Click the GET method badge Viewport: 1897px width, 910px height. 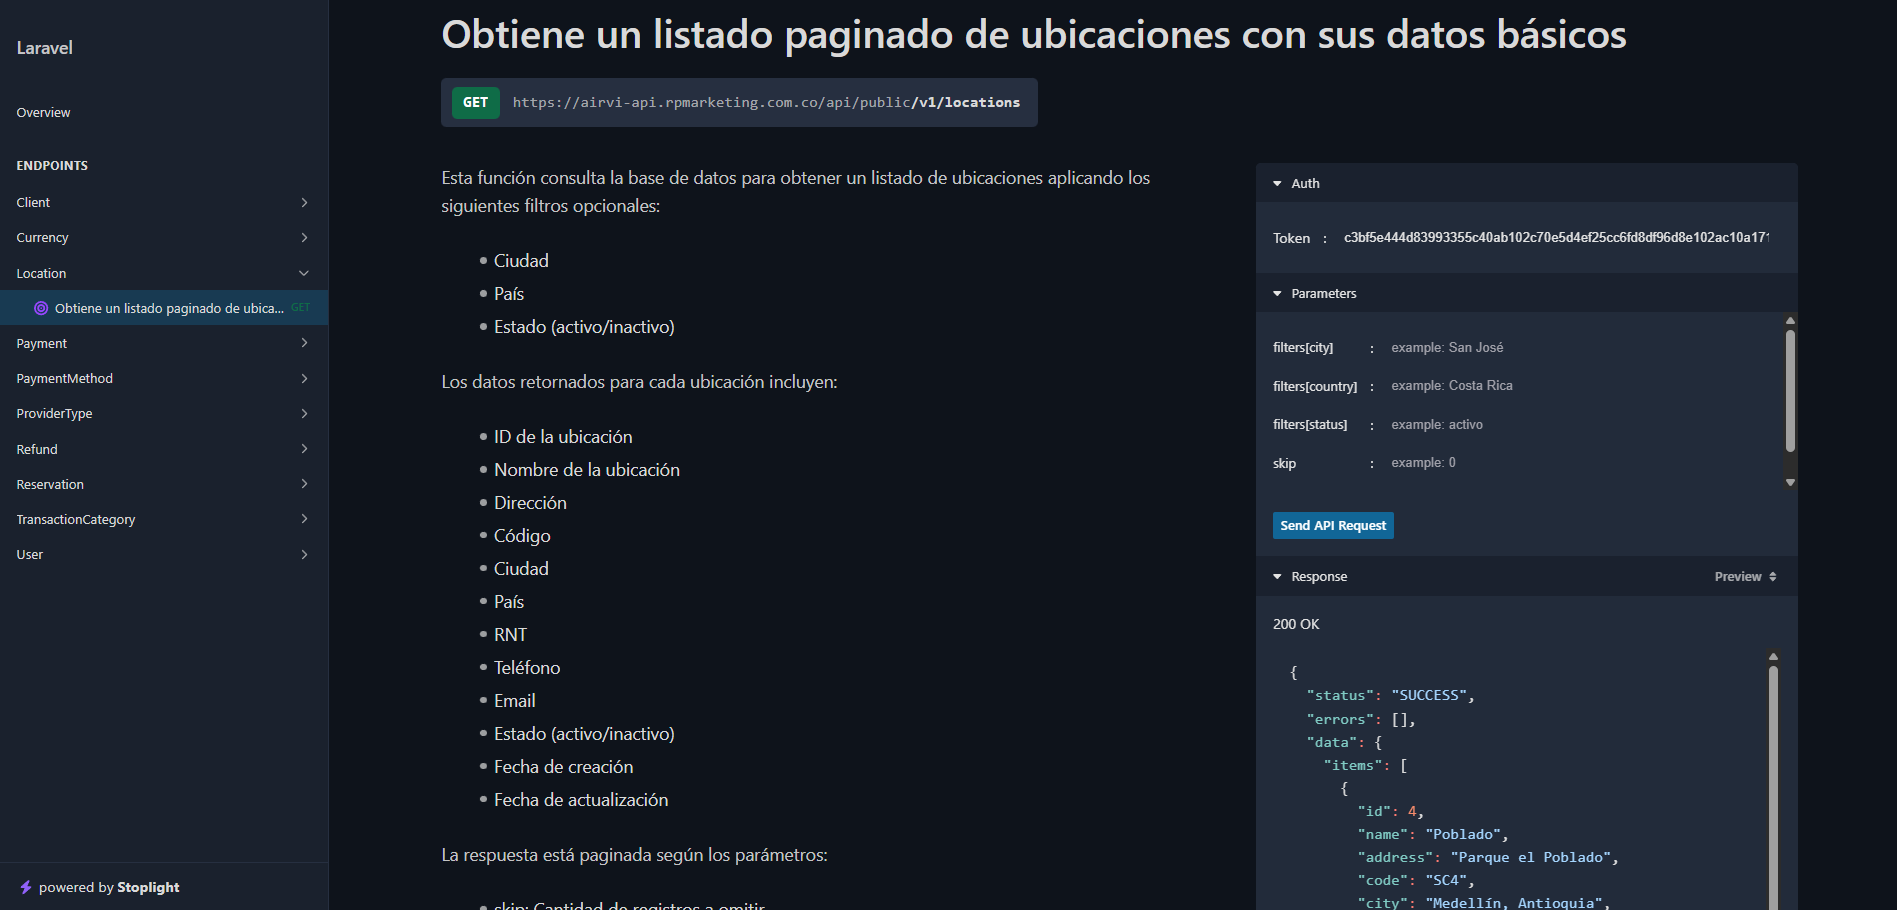pyautogui.click(x=476, y=103)
